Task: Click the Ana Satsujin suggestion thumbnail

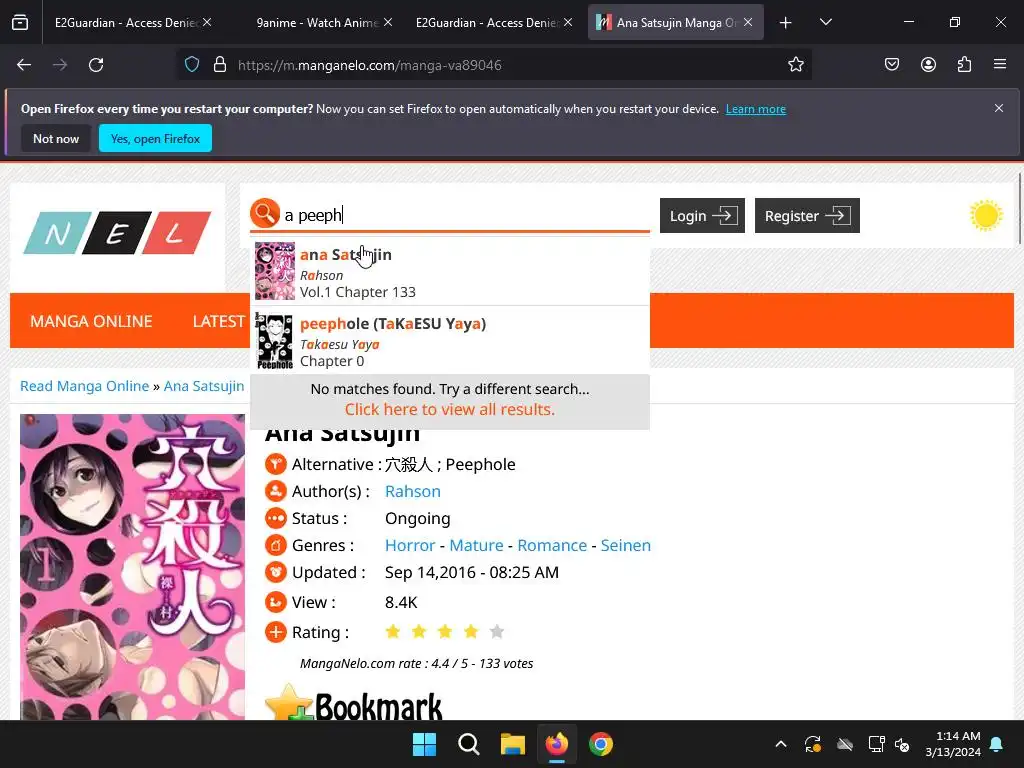Action: coord(274,271)
